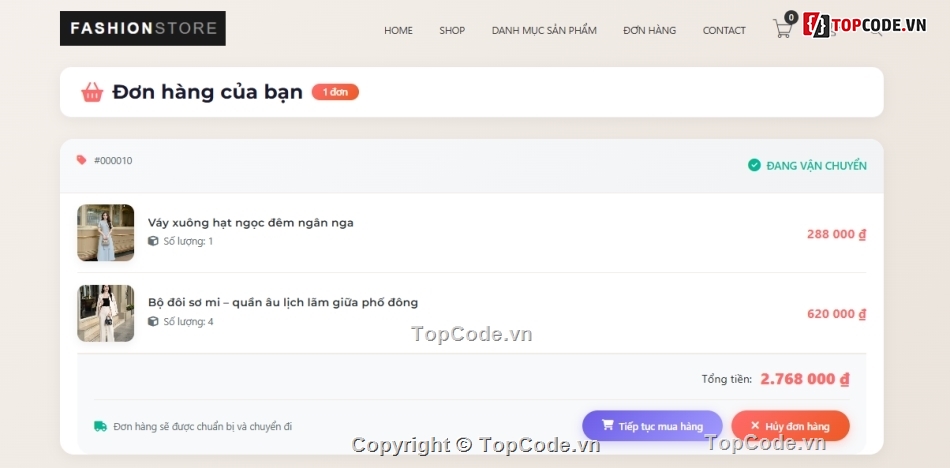Open the SHOP menu item
Screen dimensions: 950x468
point(452,30)
